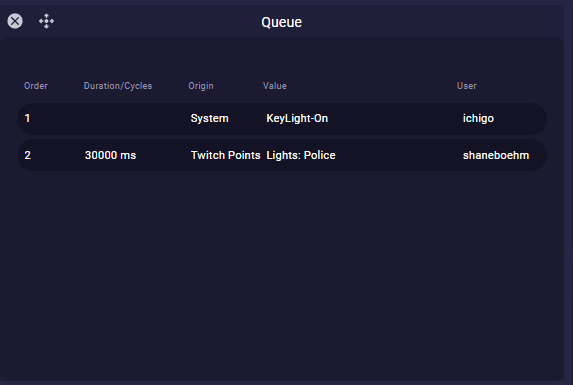Click the Value column header
Viewport: 573px width, 385px height.
click(x=275, y=86)
